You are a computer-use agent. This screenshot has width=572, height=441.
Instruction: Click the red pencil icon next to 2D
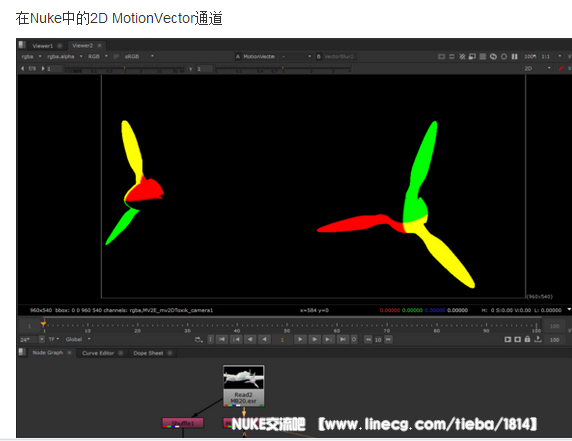tap(561, 68)
